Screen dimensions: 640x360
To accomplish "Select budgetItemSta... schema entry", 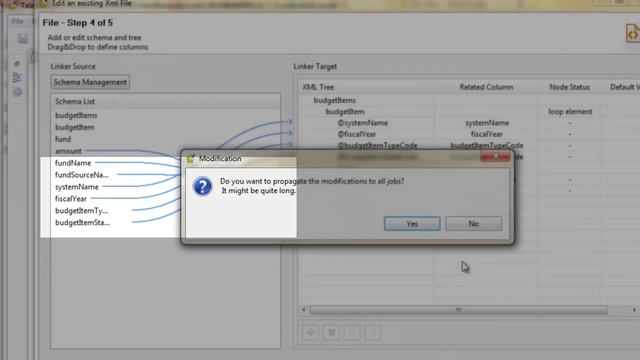I will (82, 222).
